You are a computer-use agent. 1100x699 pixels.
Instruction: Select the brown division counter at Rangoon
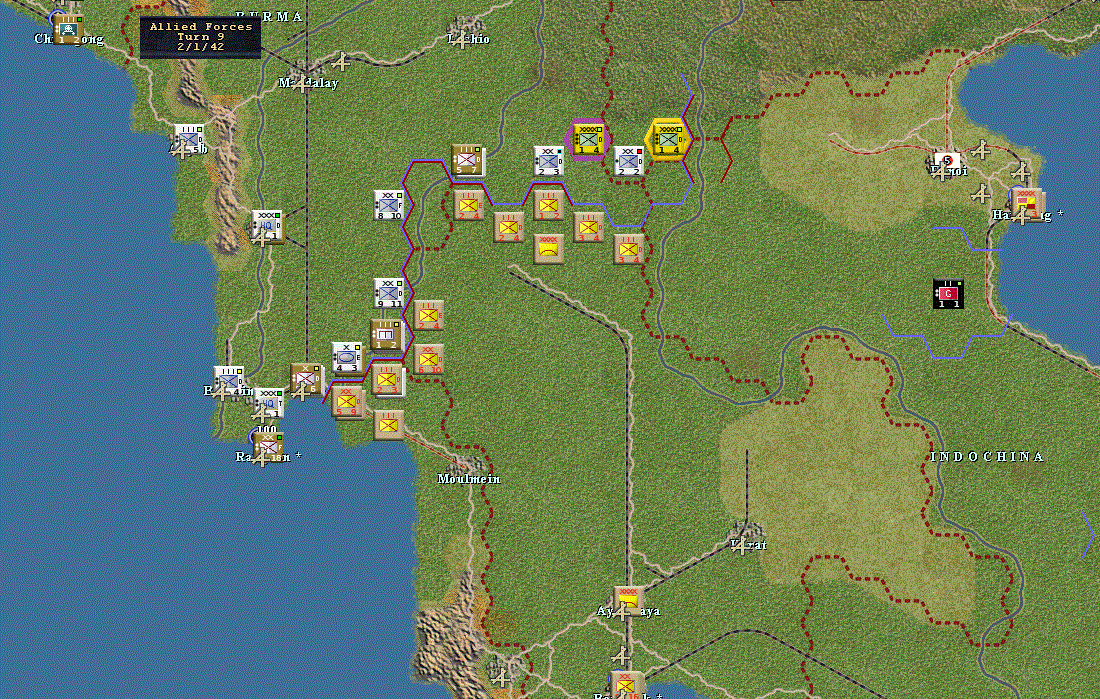[x=268, y=446]
